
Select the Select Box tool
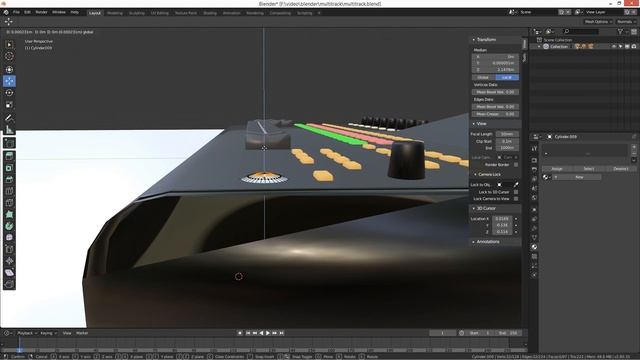click(x=9, y=44)
